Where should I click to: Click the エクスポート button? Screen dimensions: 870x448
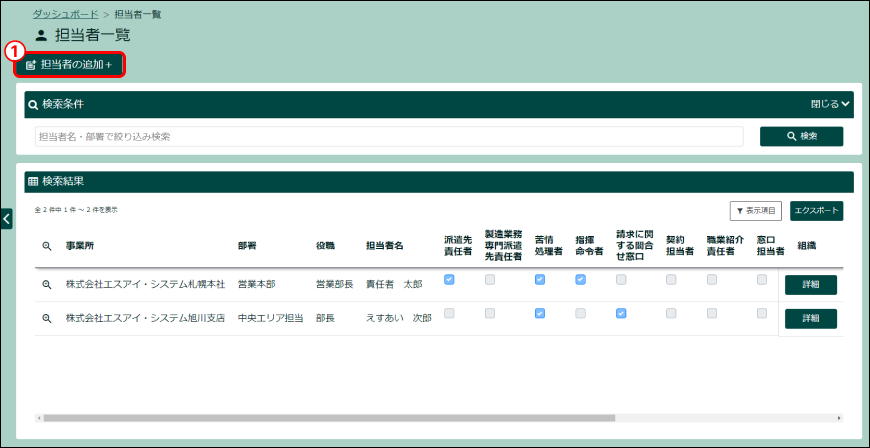tap(816, 211)
